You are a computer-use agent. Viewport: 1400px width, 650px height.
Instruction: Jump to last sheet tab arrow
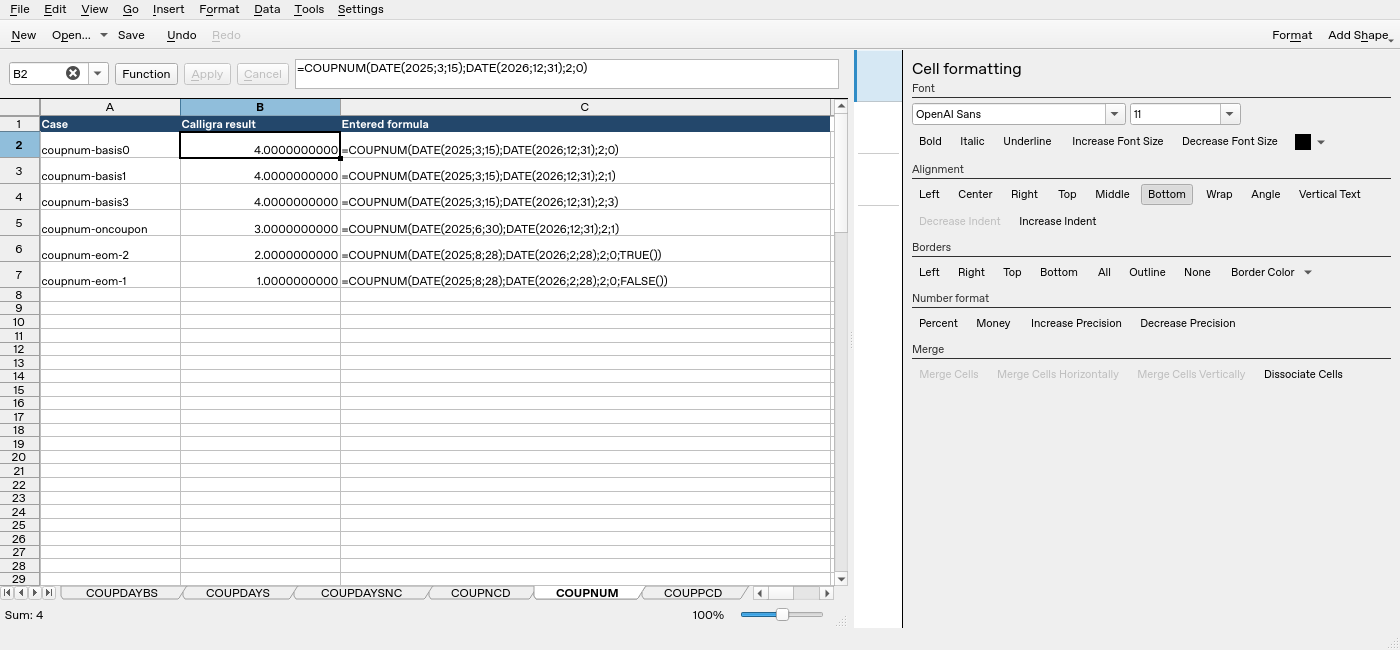pyautogui.click(x=48, y=593)
